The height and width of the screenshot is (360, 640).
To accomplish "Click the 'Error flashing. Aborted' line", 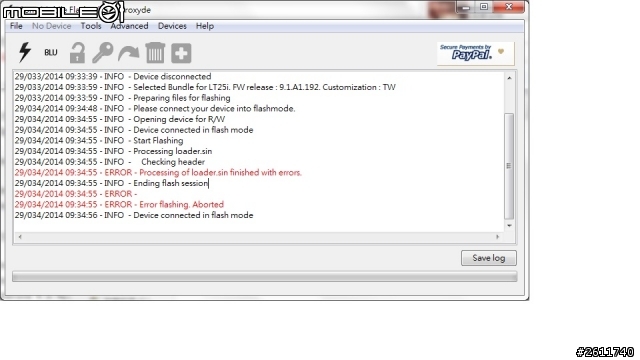I will [x=119, y=204].
